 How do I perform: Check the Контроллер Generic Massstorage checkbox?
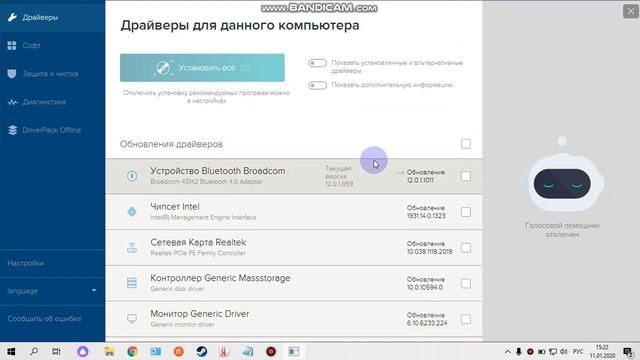tap(466, 283)
